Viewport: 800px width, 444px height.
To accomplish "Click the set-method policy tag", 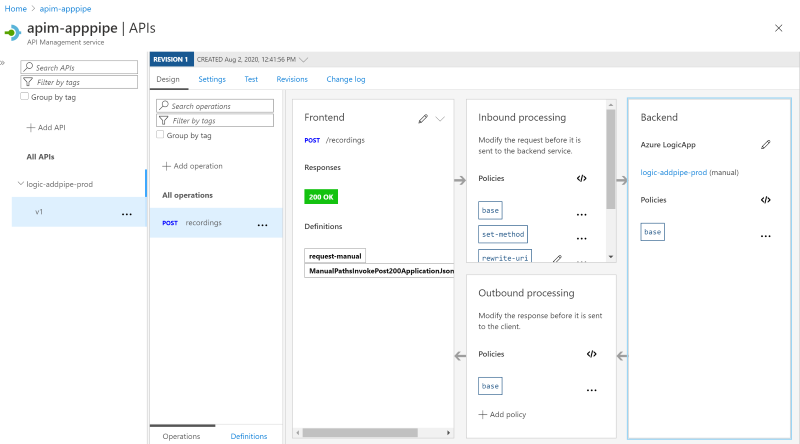I will [x=503, y=234].
